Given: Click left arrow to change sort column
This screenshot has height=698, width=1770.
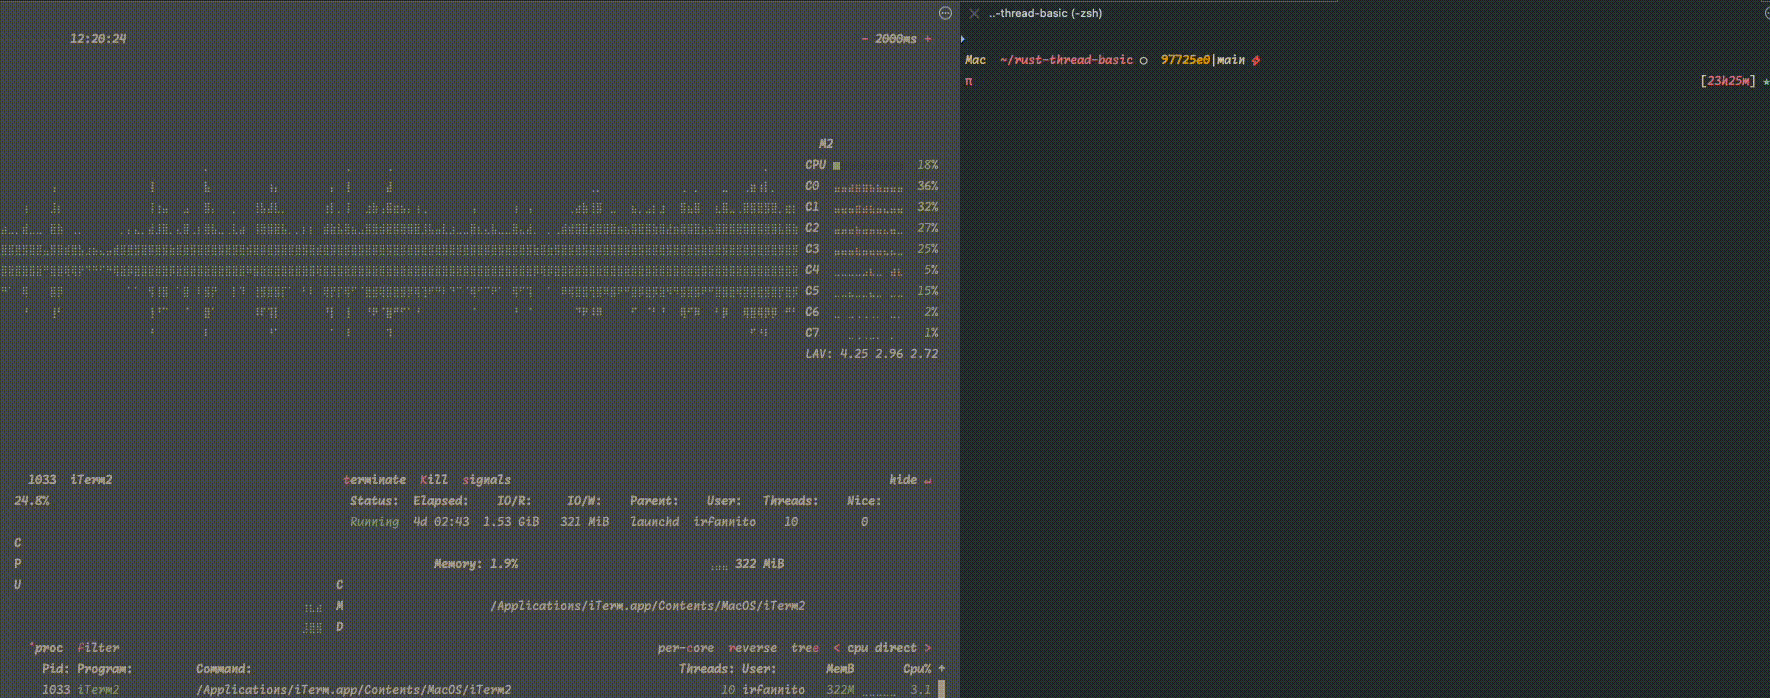Looking at the screenshot, I should pos(837,648).
